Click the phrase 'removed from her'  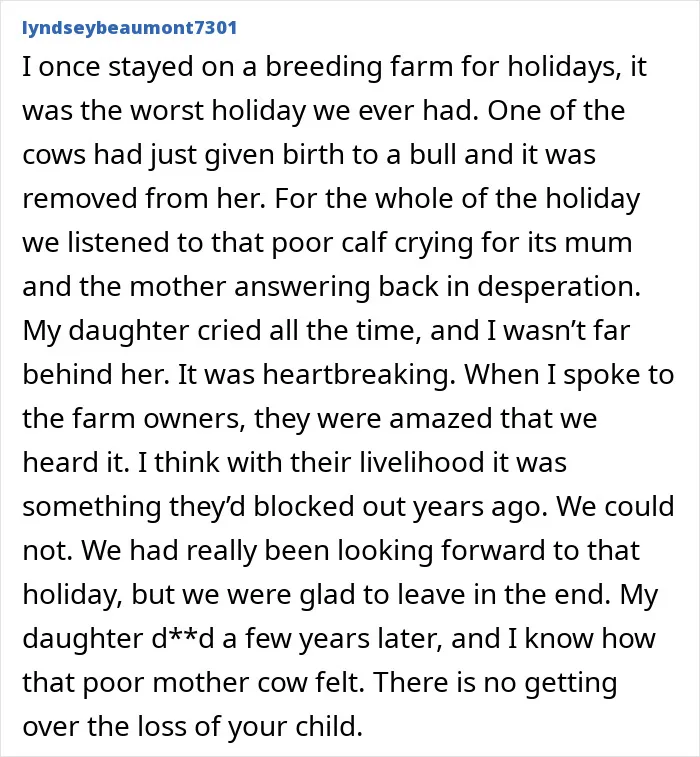click(x=143, y=198)
